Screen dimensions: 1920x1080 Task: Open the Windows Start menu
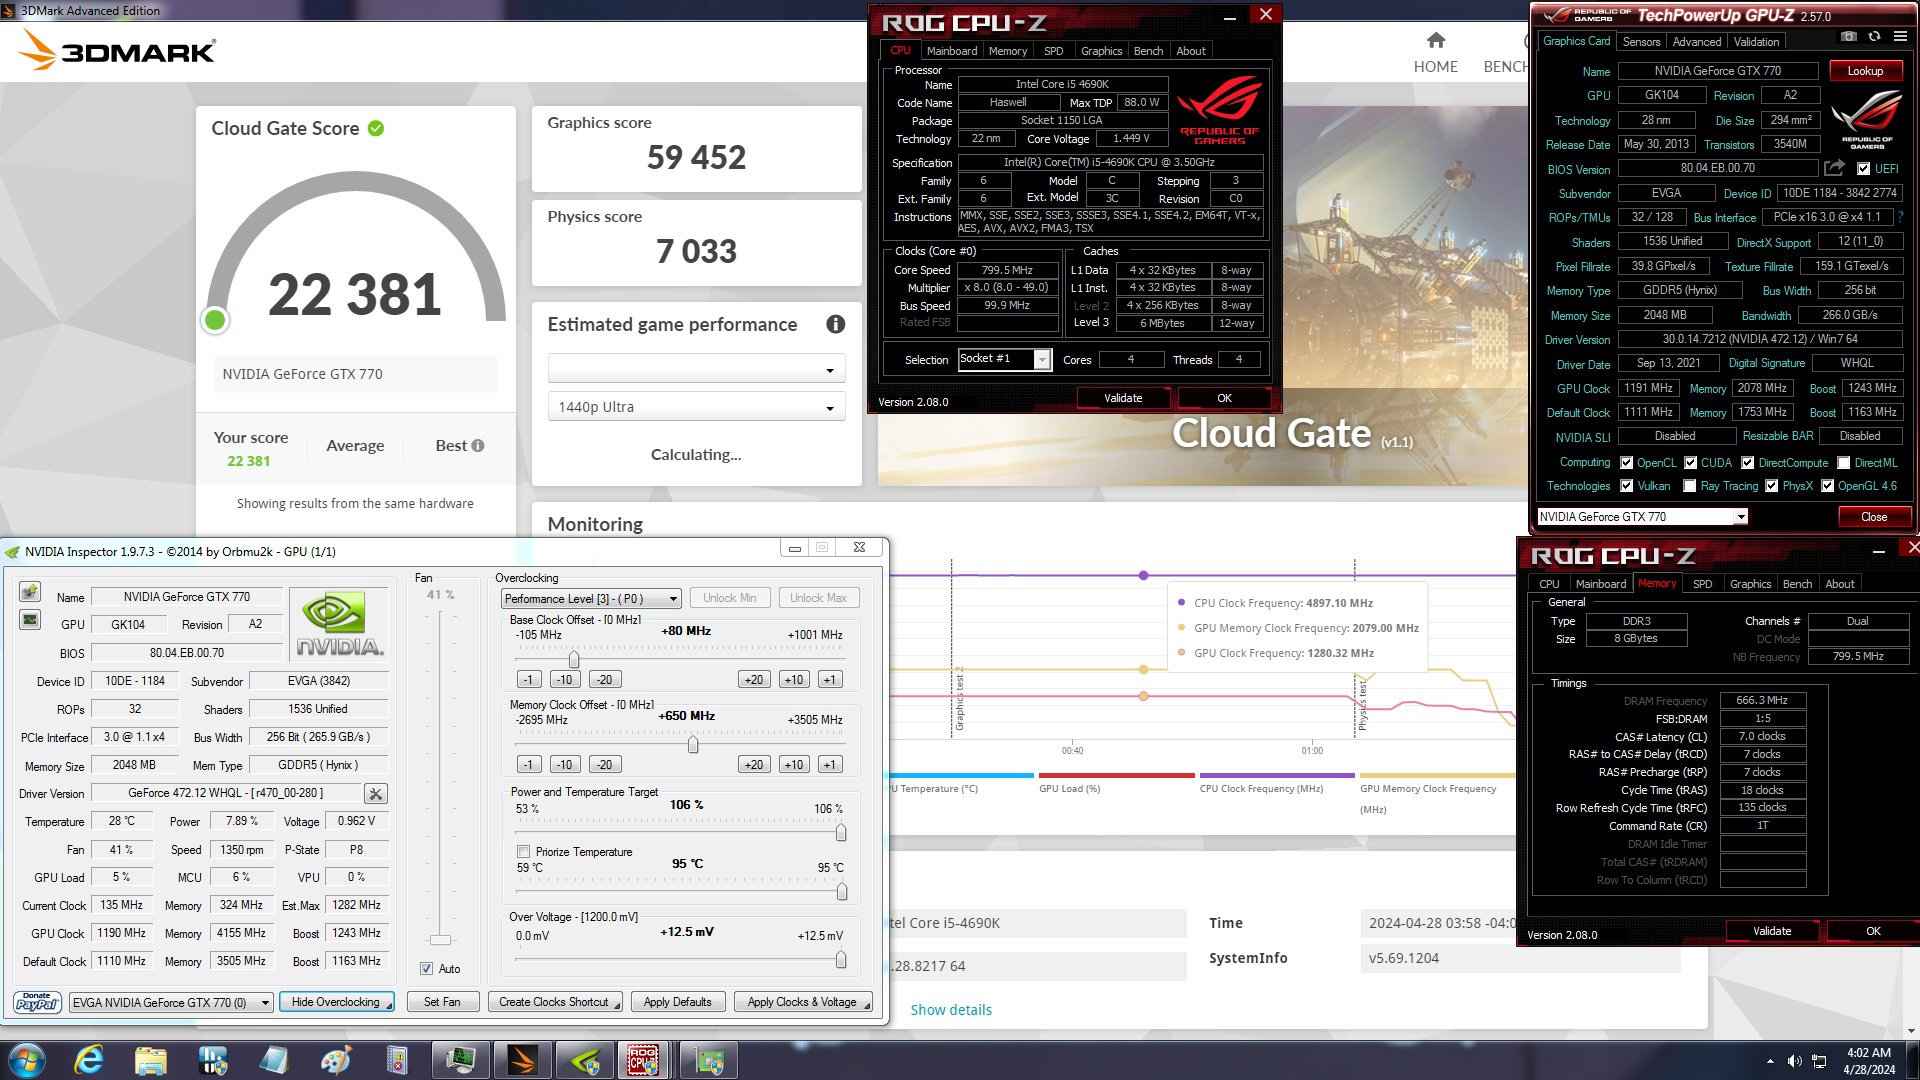[x=25, y=1060]
